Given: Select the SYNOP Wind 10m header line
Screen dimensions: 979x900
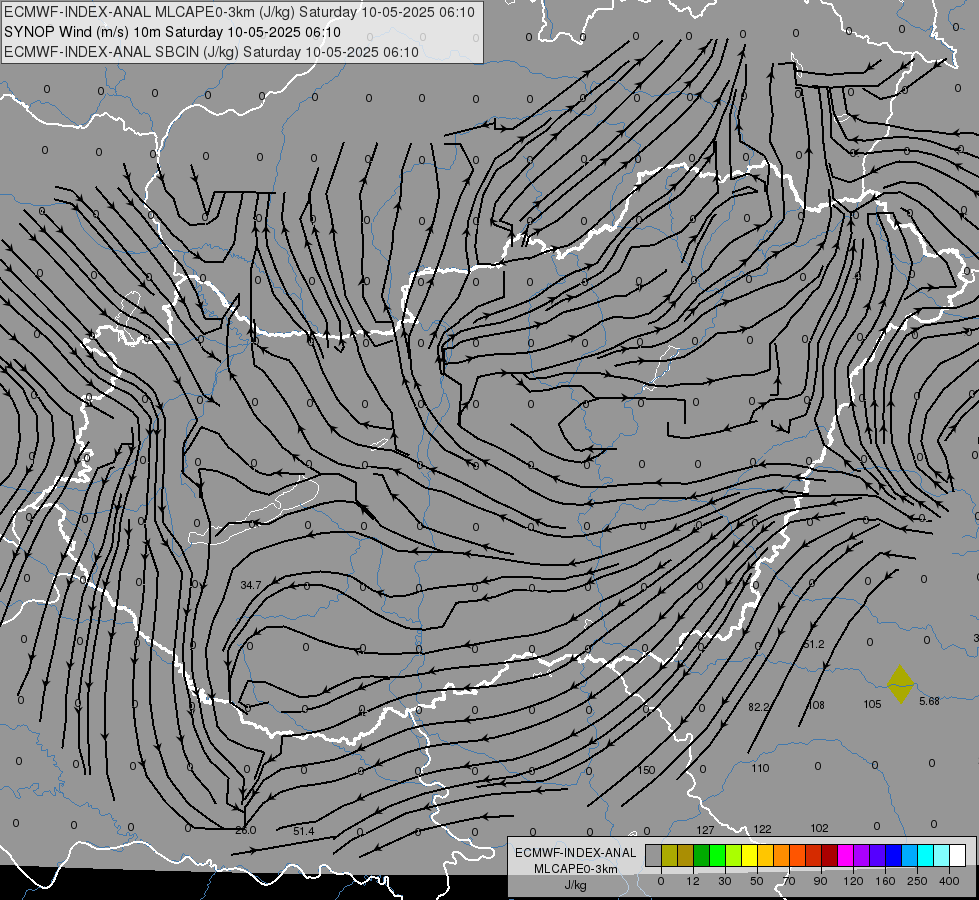Looking at the screenshot, I should 172,32.
